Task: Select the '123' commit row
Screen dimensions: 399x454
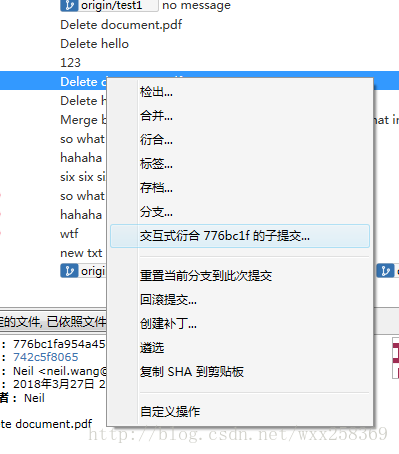Action: [70, 63]
